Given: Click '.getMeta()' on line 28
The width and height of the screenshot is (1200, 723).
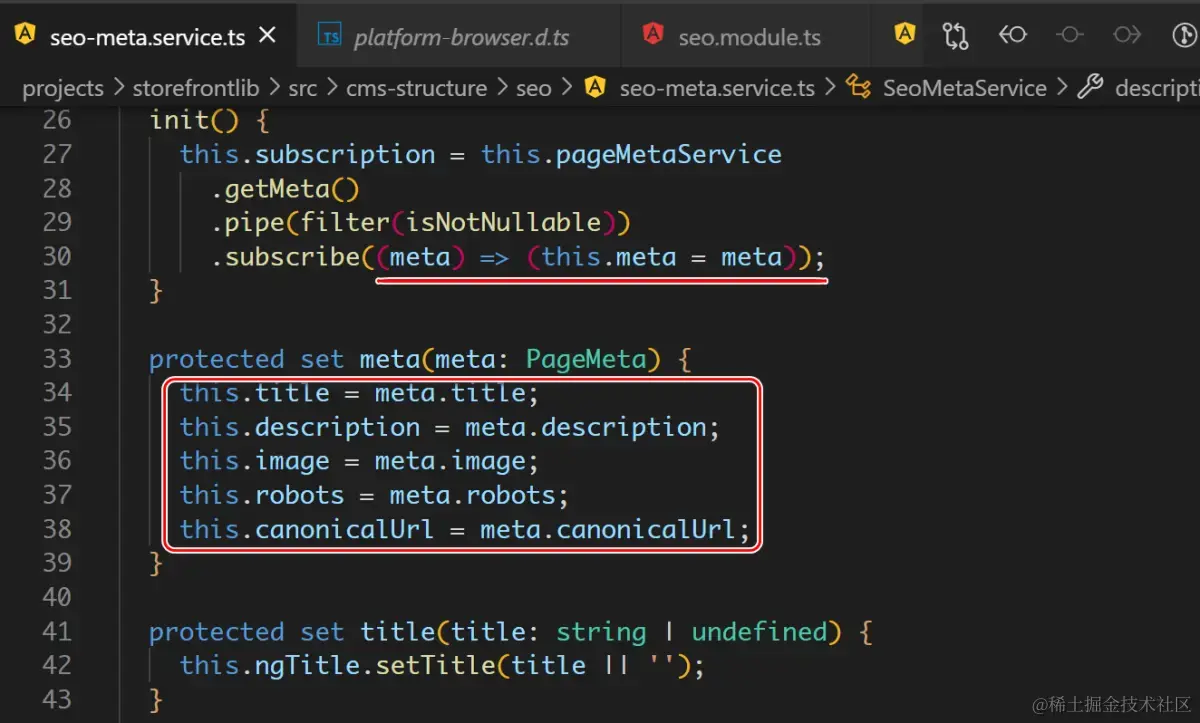Looking at the screenshot, I should click(285, 188).
